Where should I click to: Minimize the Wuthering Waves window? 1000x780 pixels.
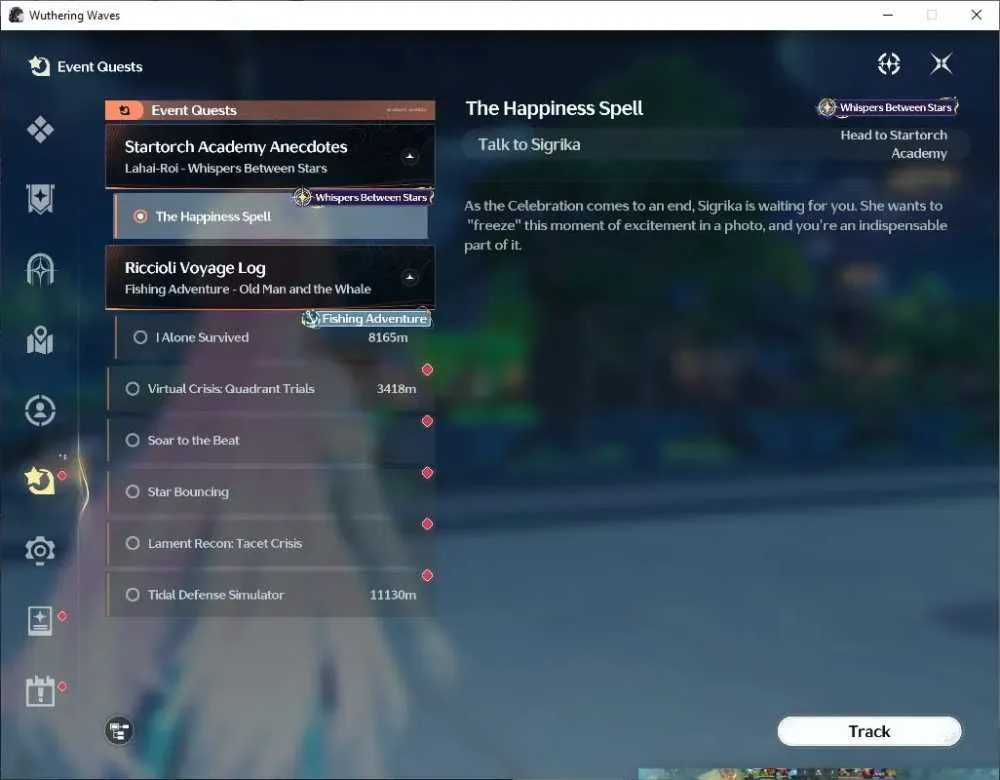(x=888, y=15)
